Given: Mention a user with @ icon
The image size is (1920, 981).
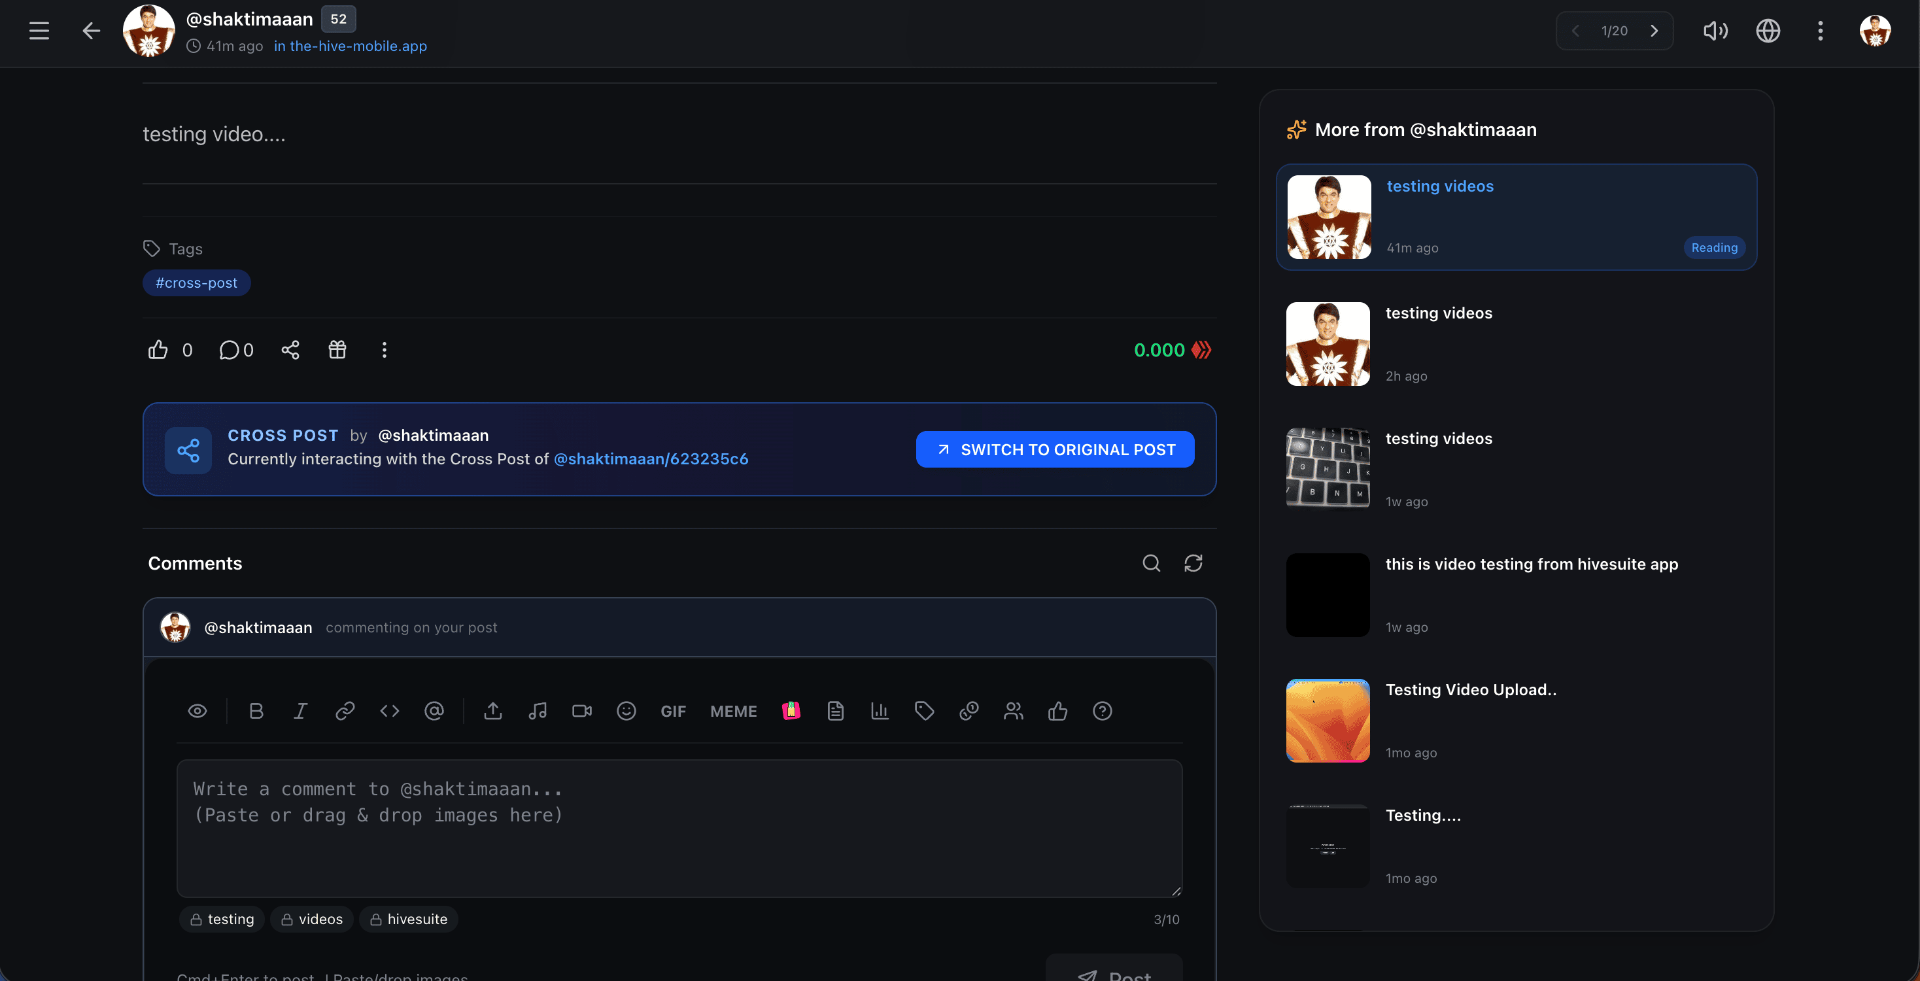Looking at the screenshot, I should tap(434, 711).
